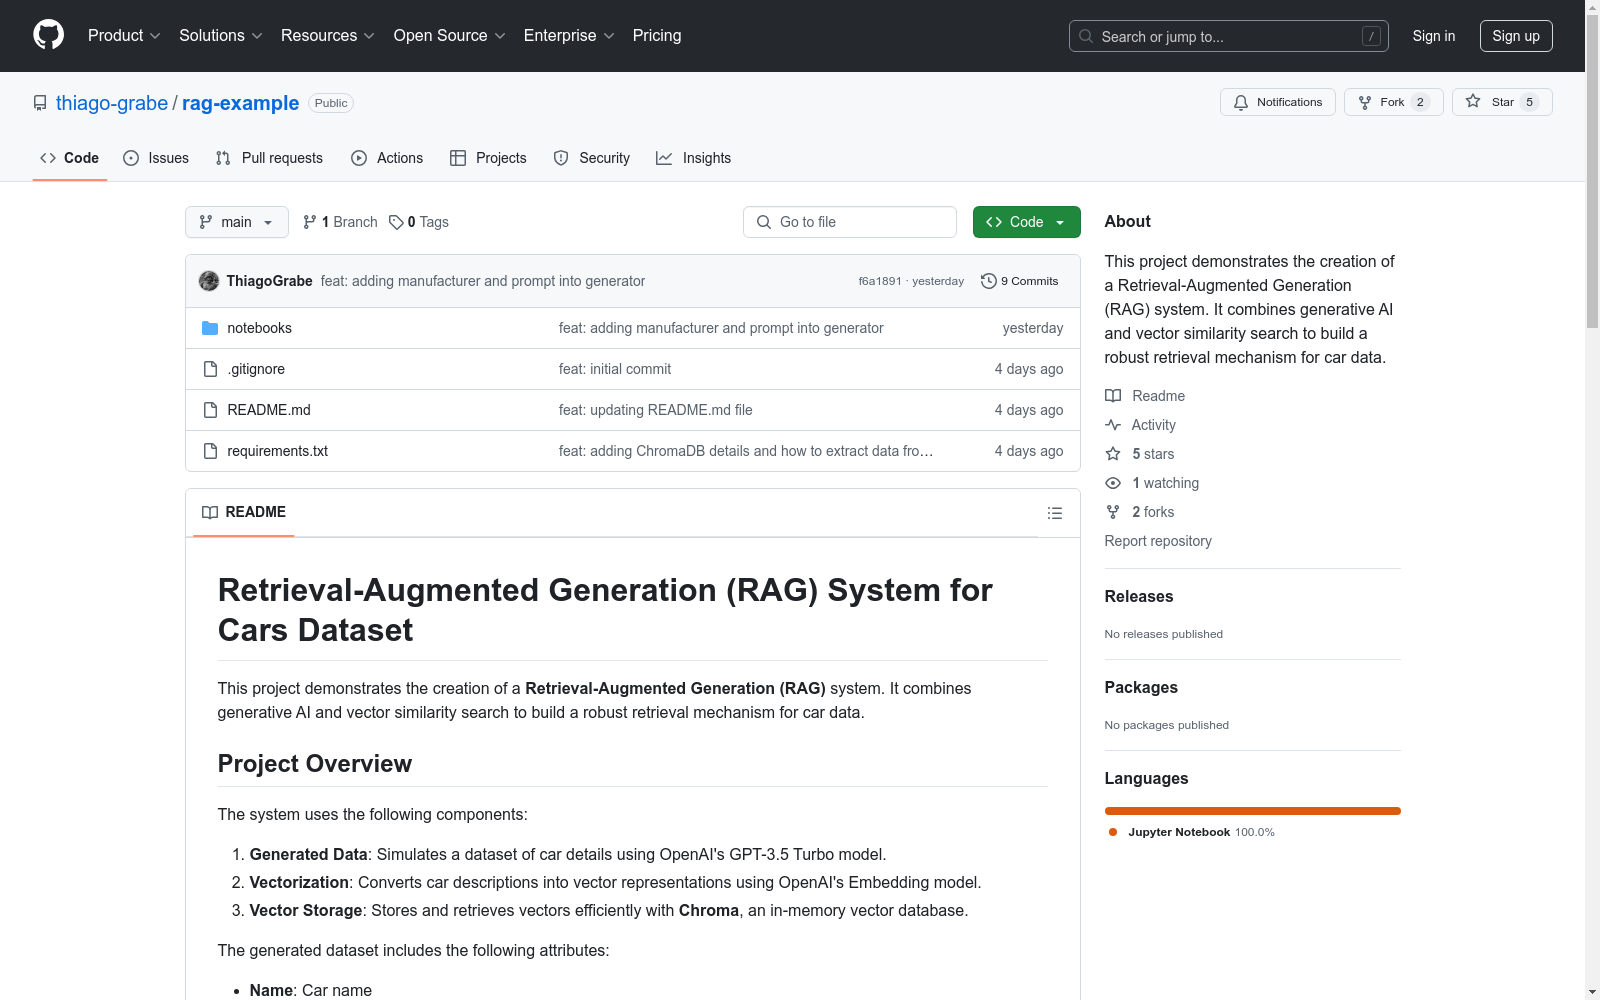Open the Pricing page

(x=657, y=36)
